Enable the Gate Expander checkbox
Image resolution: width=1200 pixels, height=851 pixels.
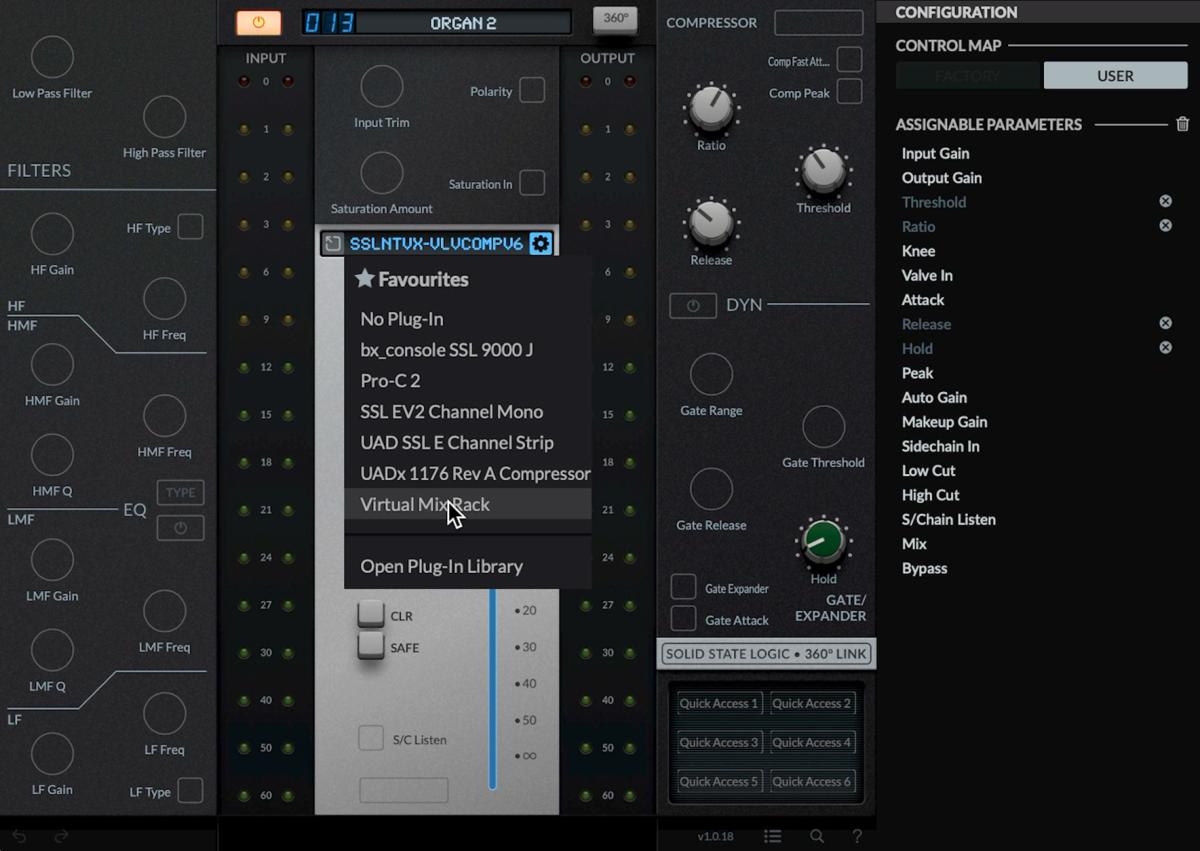(684, 587)
